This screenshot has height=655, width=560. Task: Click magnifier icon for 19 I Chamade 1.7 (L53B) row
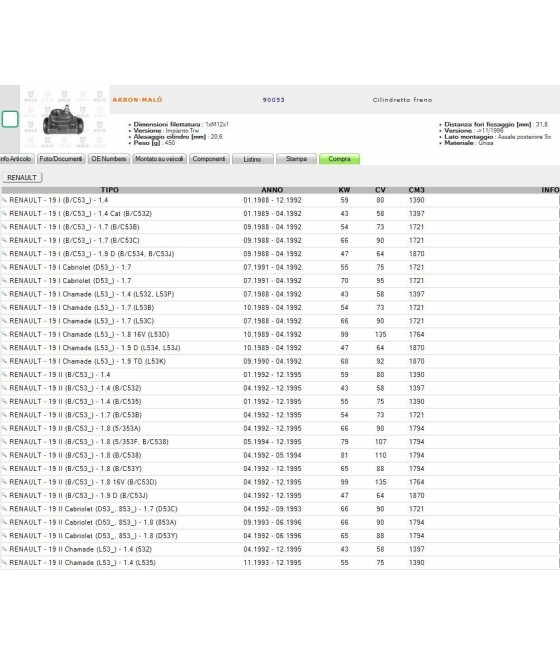point(4,307)
